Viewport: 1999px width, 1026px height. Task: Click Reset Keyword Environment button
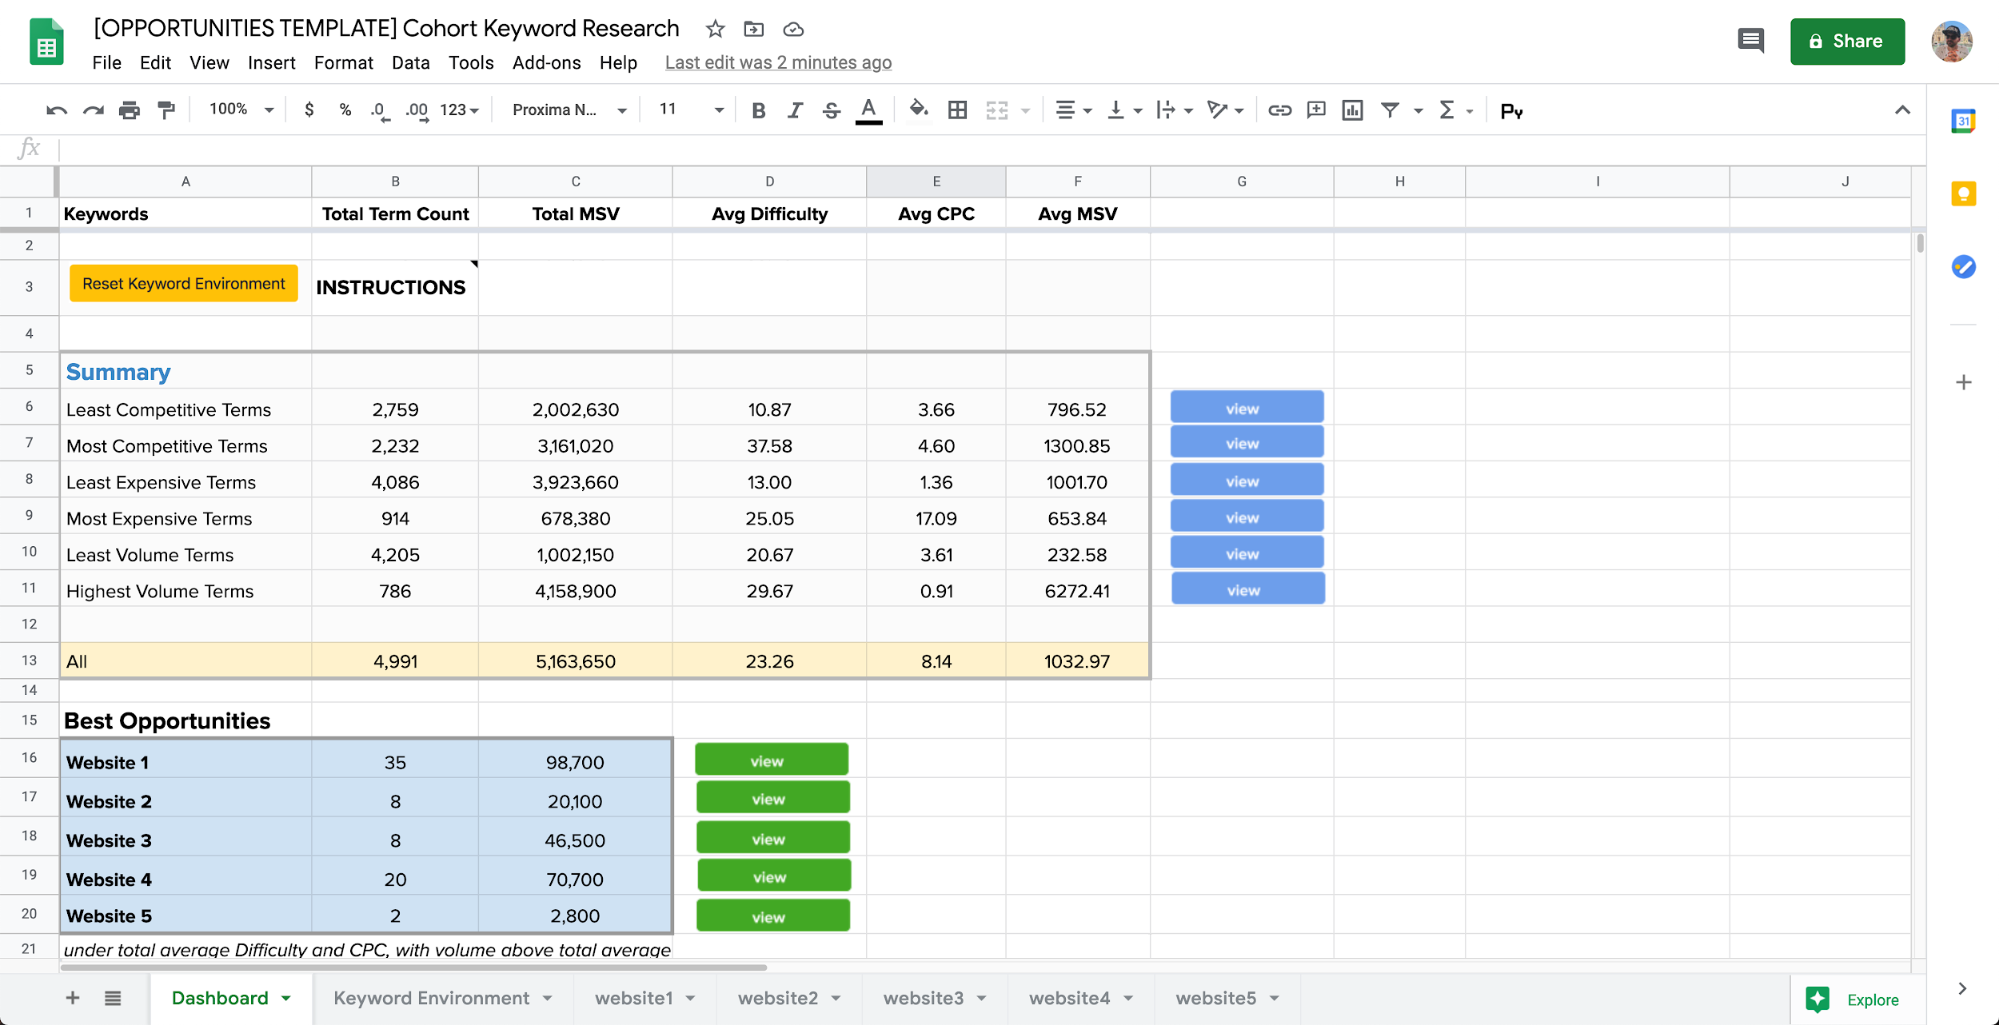tap(184, 284)
